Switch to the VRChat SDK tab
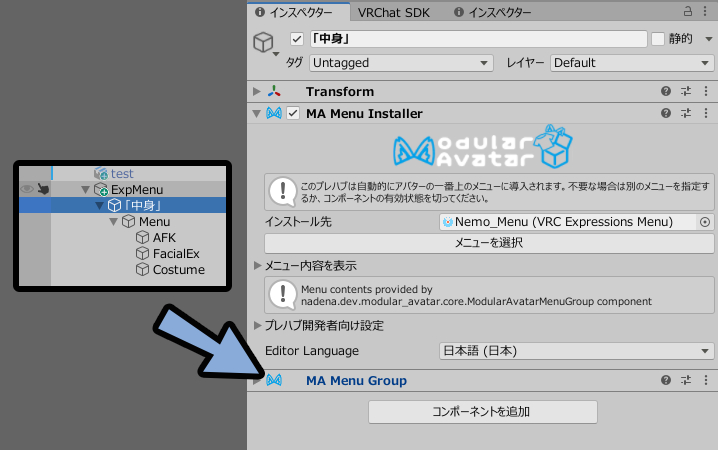 [394, 12]
